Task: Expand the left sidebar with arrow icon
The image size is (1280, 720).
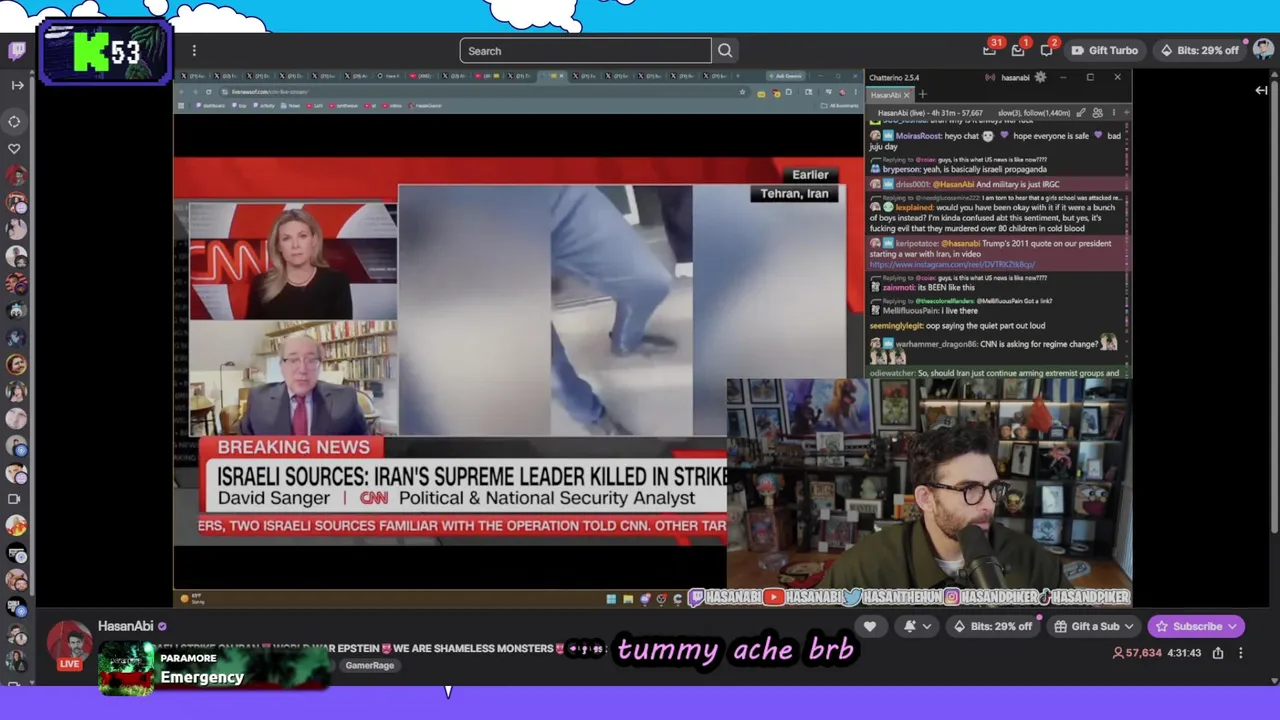Action: pyautogui.click(x=17, y=85)
